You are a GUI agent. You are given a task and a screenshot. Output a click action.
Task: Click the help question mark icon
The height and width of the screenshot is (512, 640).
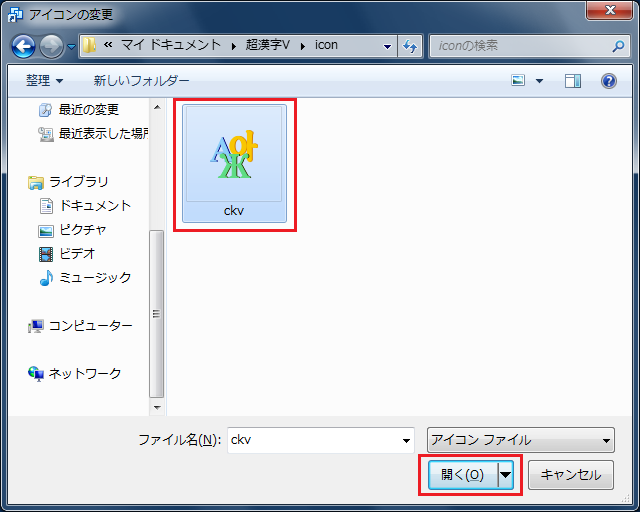pyautogui.click(x=608, y=81)
